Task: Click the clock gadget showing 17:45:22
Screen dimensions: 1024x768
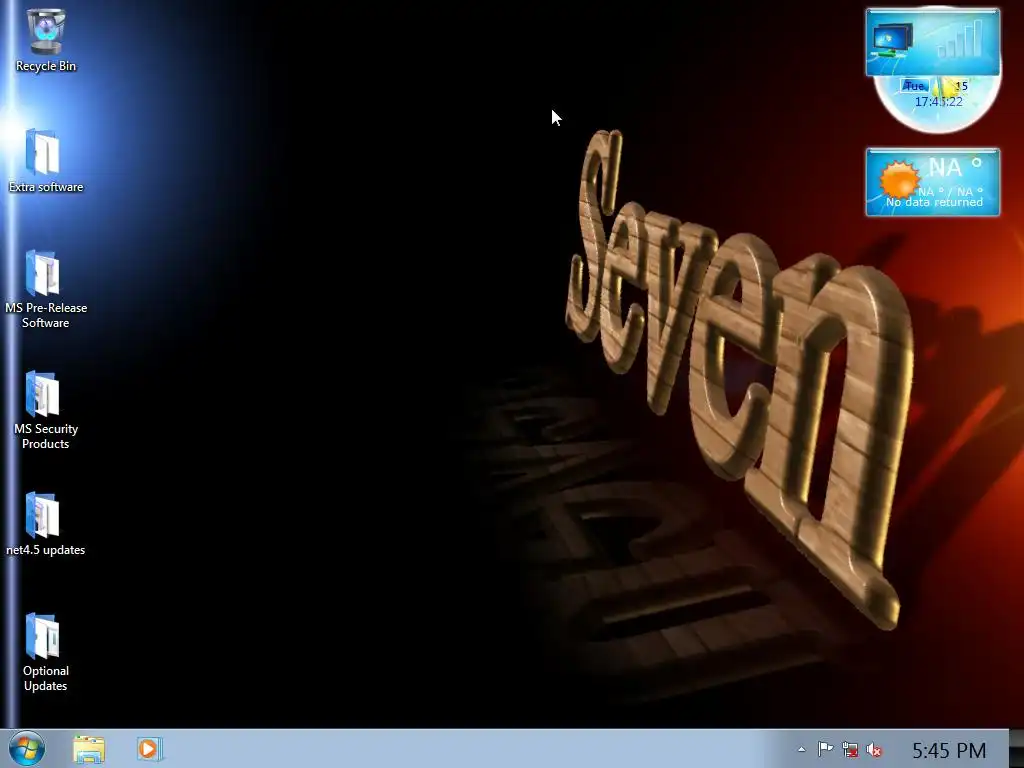Action: pos(938,103)
